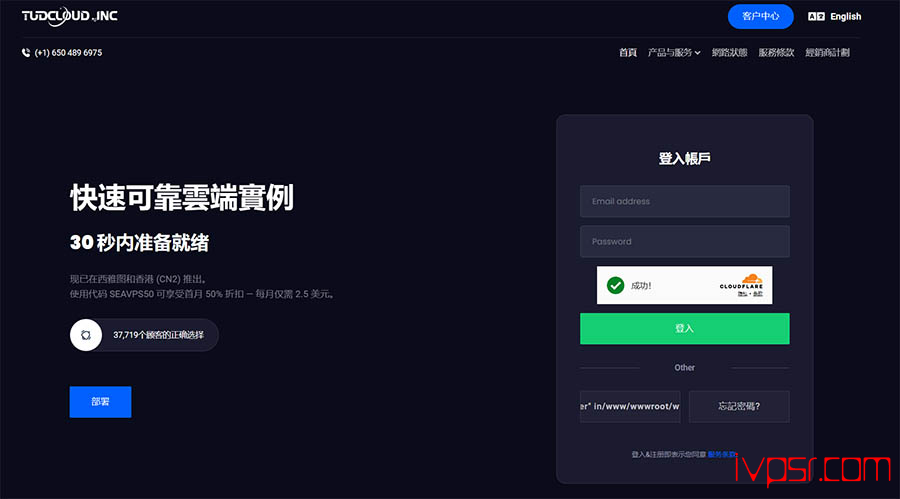Click the blue 部署 button

coord(100,402)
